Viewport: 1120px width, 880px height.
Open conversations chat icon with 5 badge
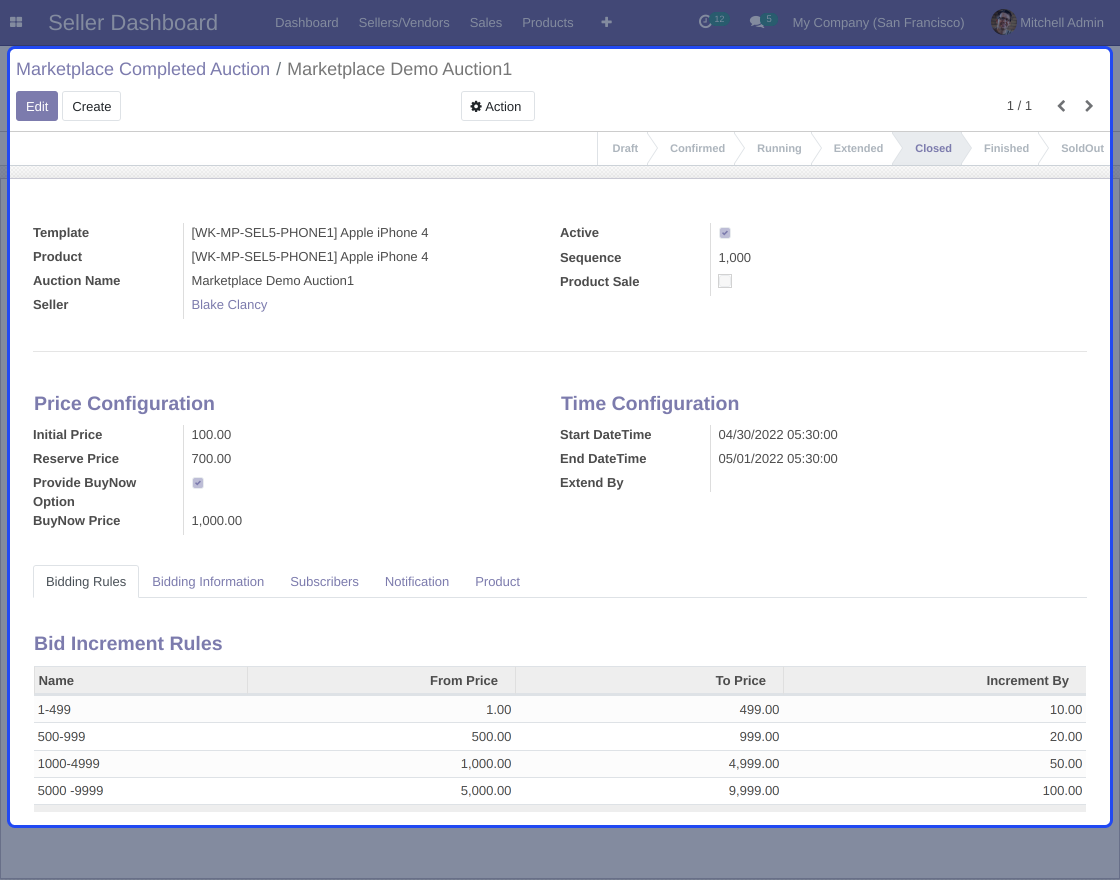pyautogui.click(x=762, y=21)
